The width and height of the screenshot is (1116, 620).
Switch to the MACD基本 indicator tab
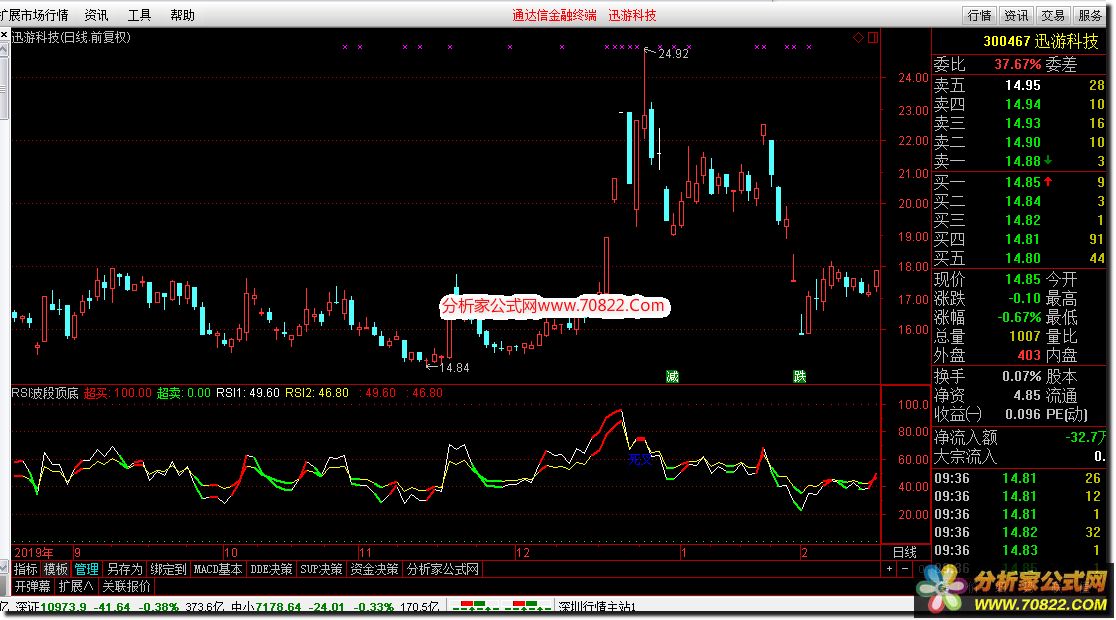pos(218,569)
